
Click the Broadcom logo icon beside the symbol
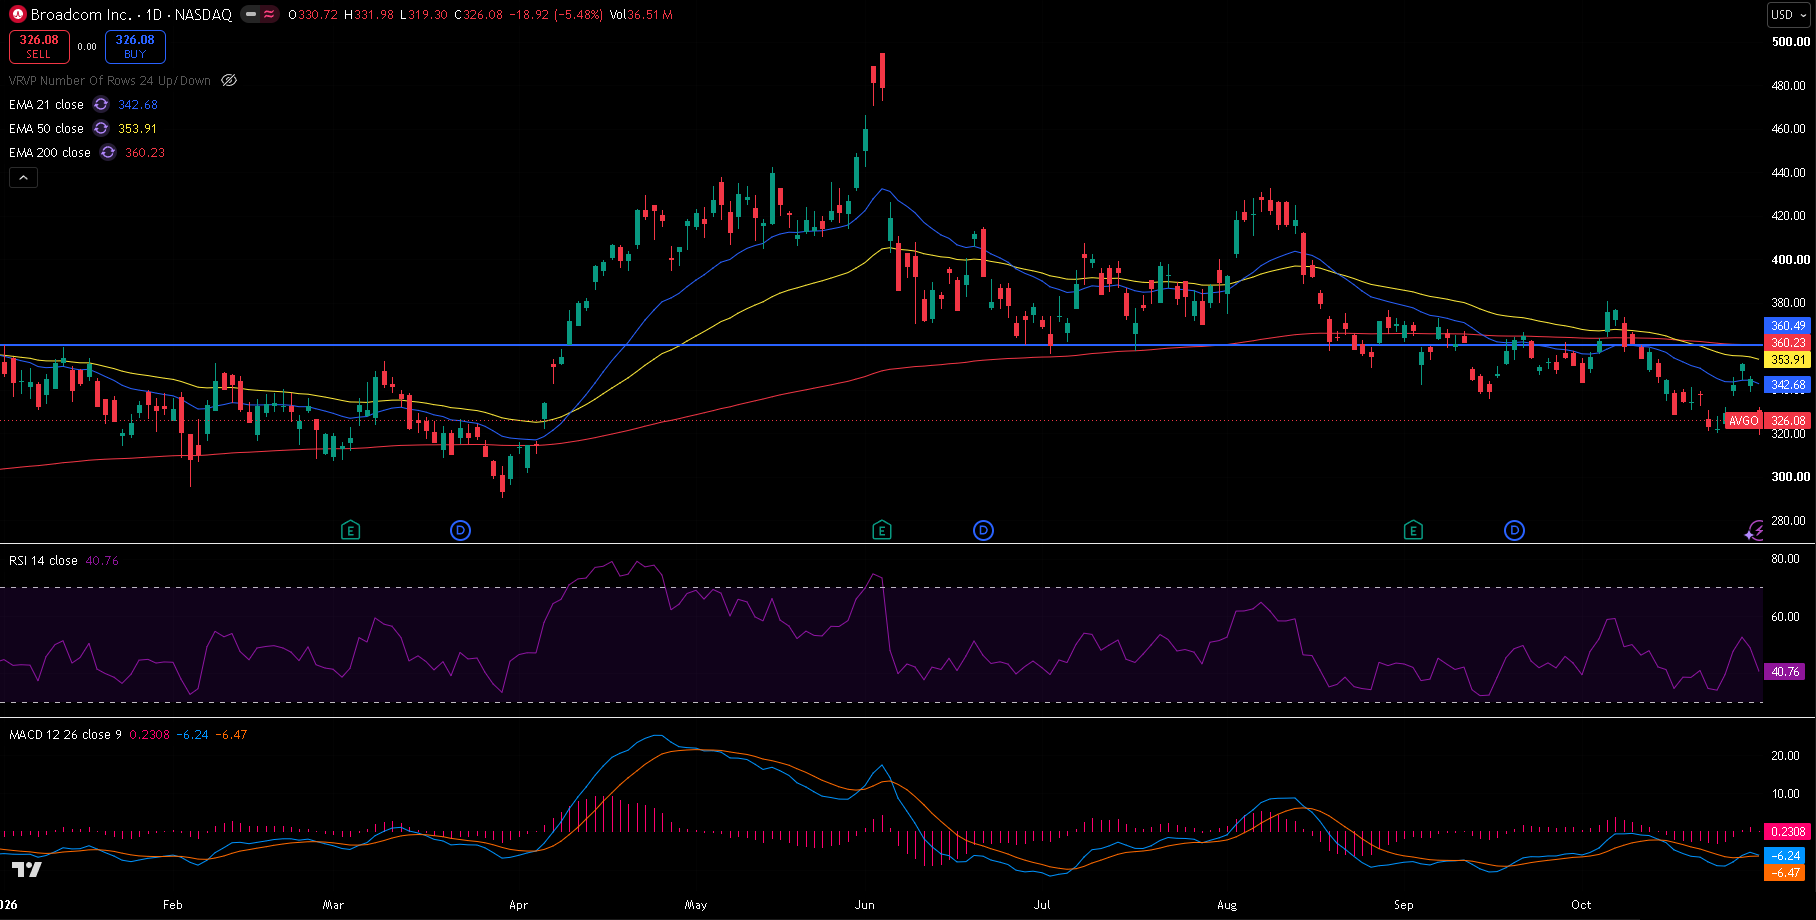click(17, 15)
